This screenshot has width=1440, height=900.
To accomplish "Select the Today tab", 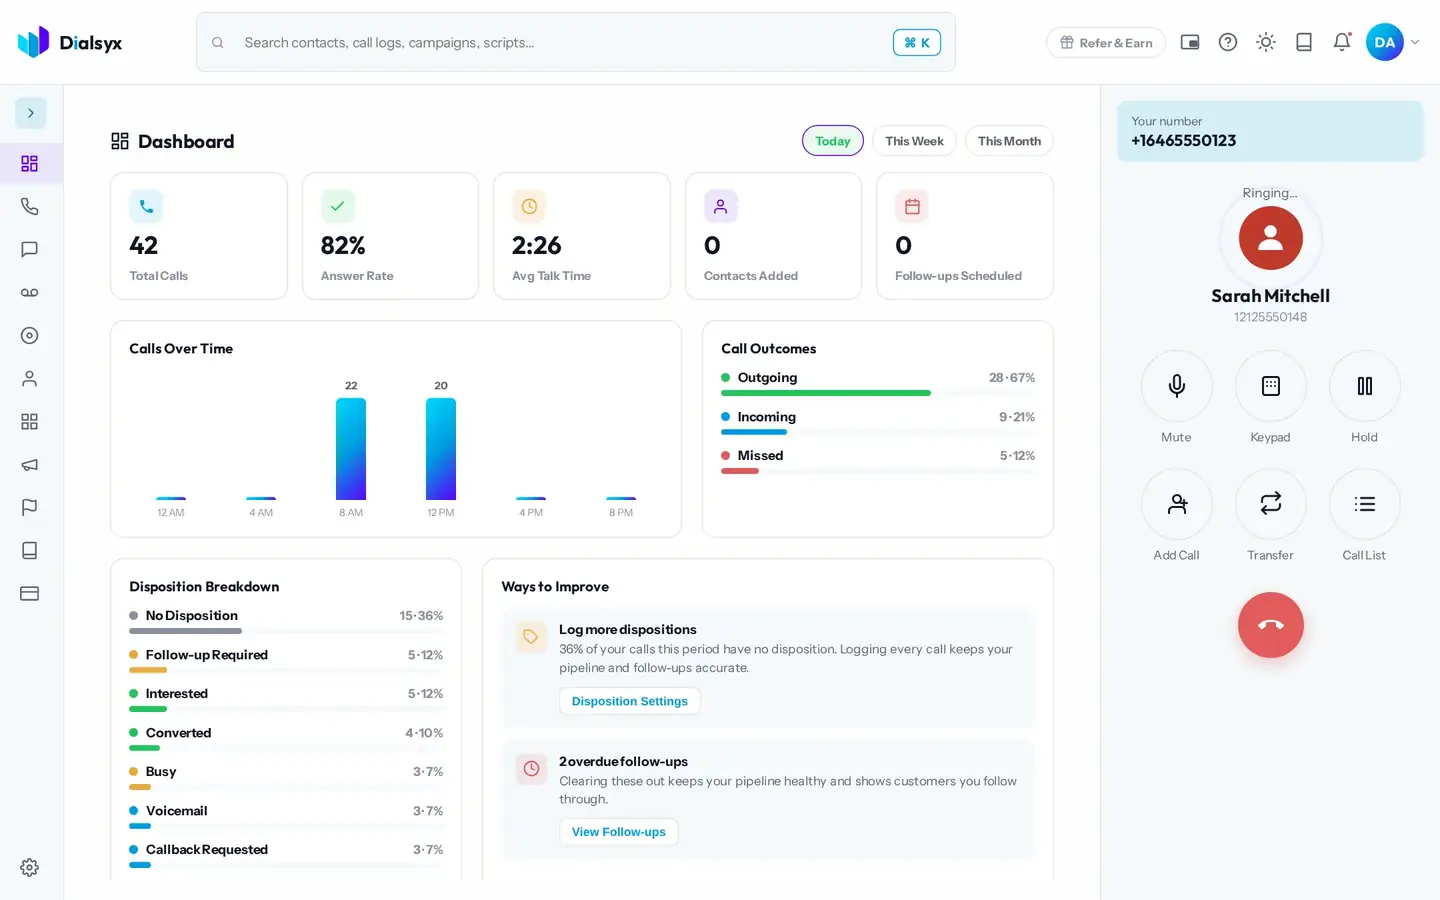I will (833, 141).
